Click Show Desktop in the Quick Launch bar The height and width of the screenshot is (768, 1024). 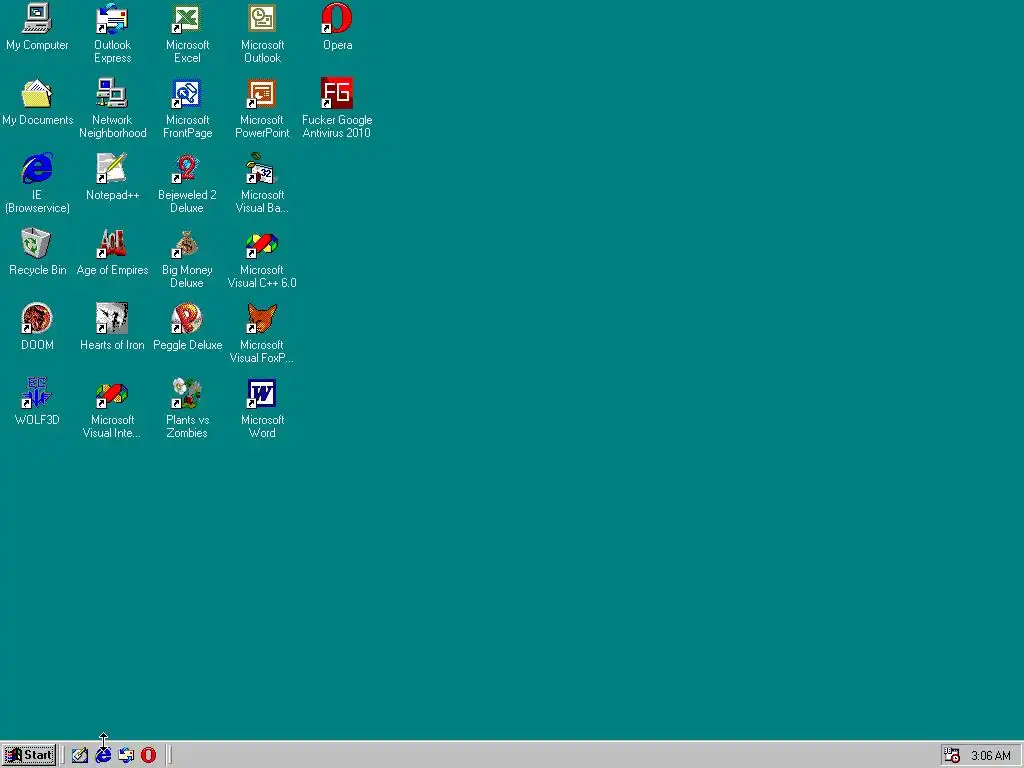(x=80, y=755)
